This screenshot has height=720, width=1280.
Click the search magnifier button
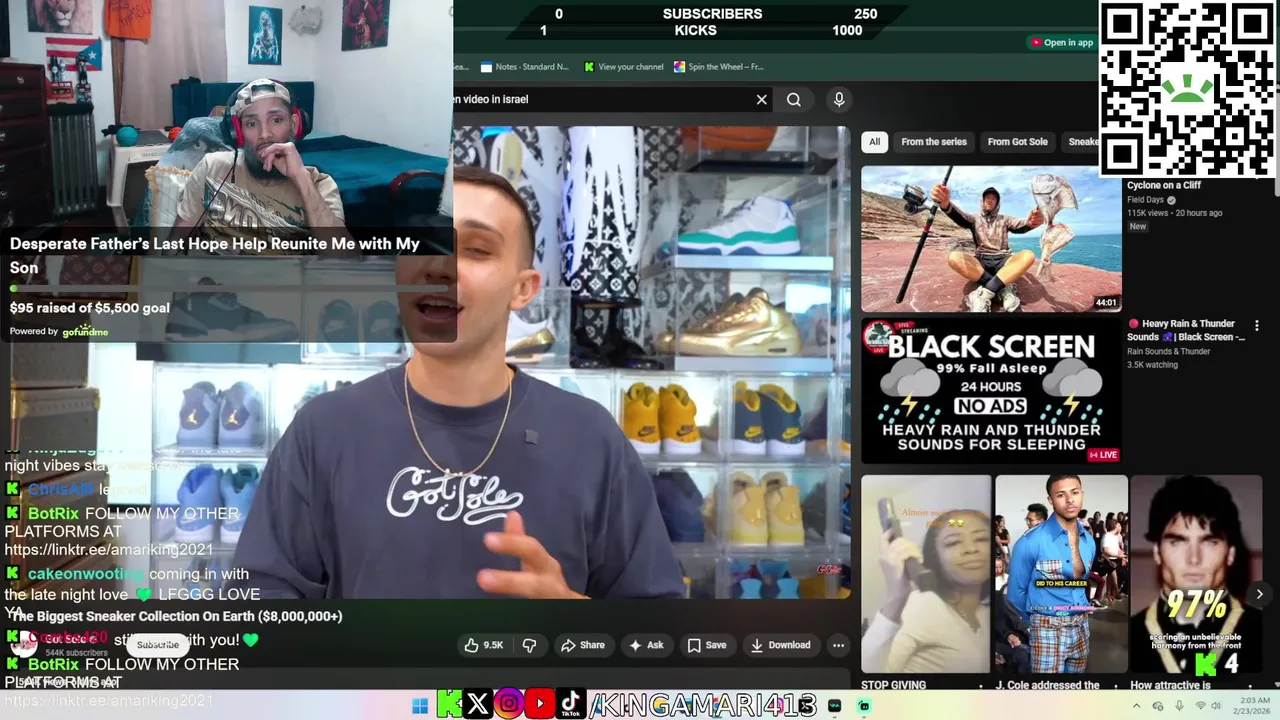coord(794,99)
